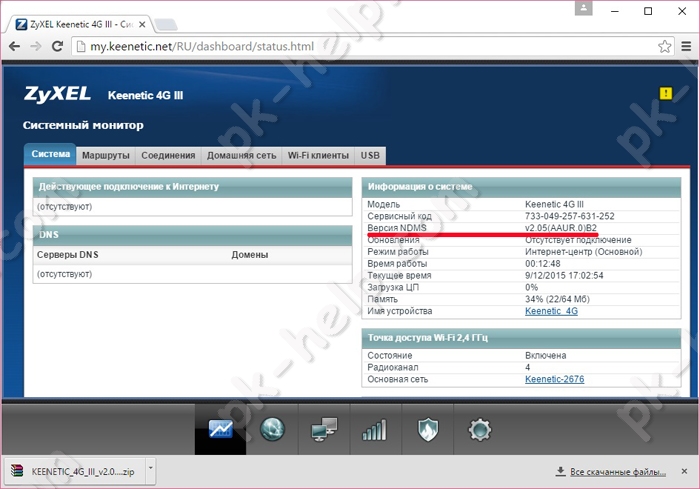
Task: Select the Система tab
Action: click(50, 154)
